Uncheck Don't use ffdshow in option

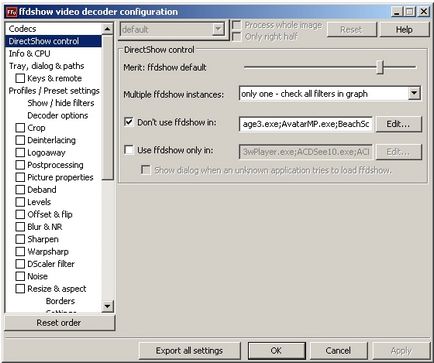coord(129,122)
